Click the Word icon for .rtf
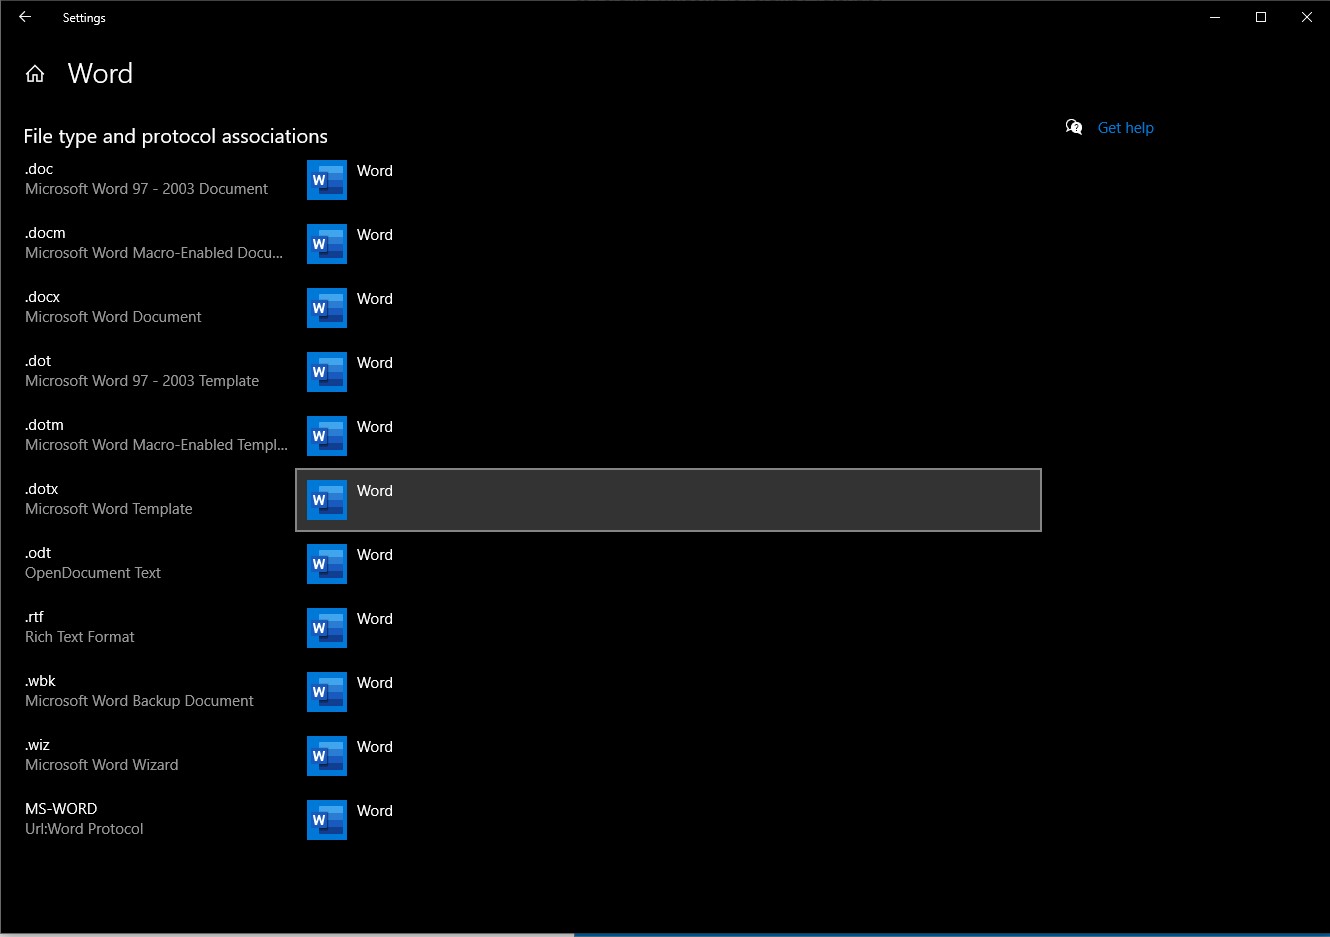 327,628
